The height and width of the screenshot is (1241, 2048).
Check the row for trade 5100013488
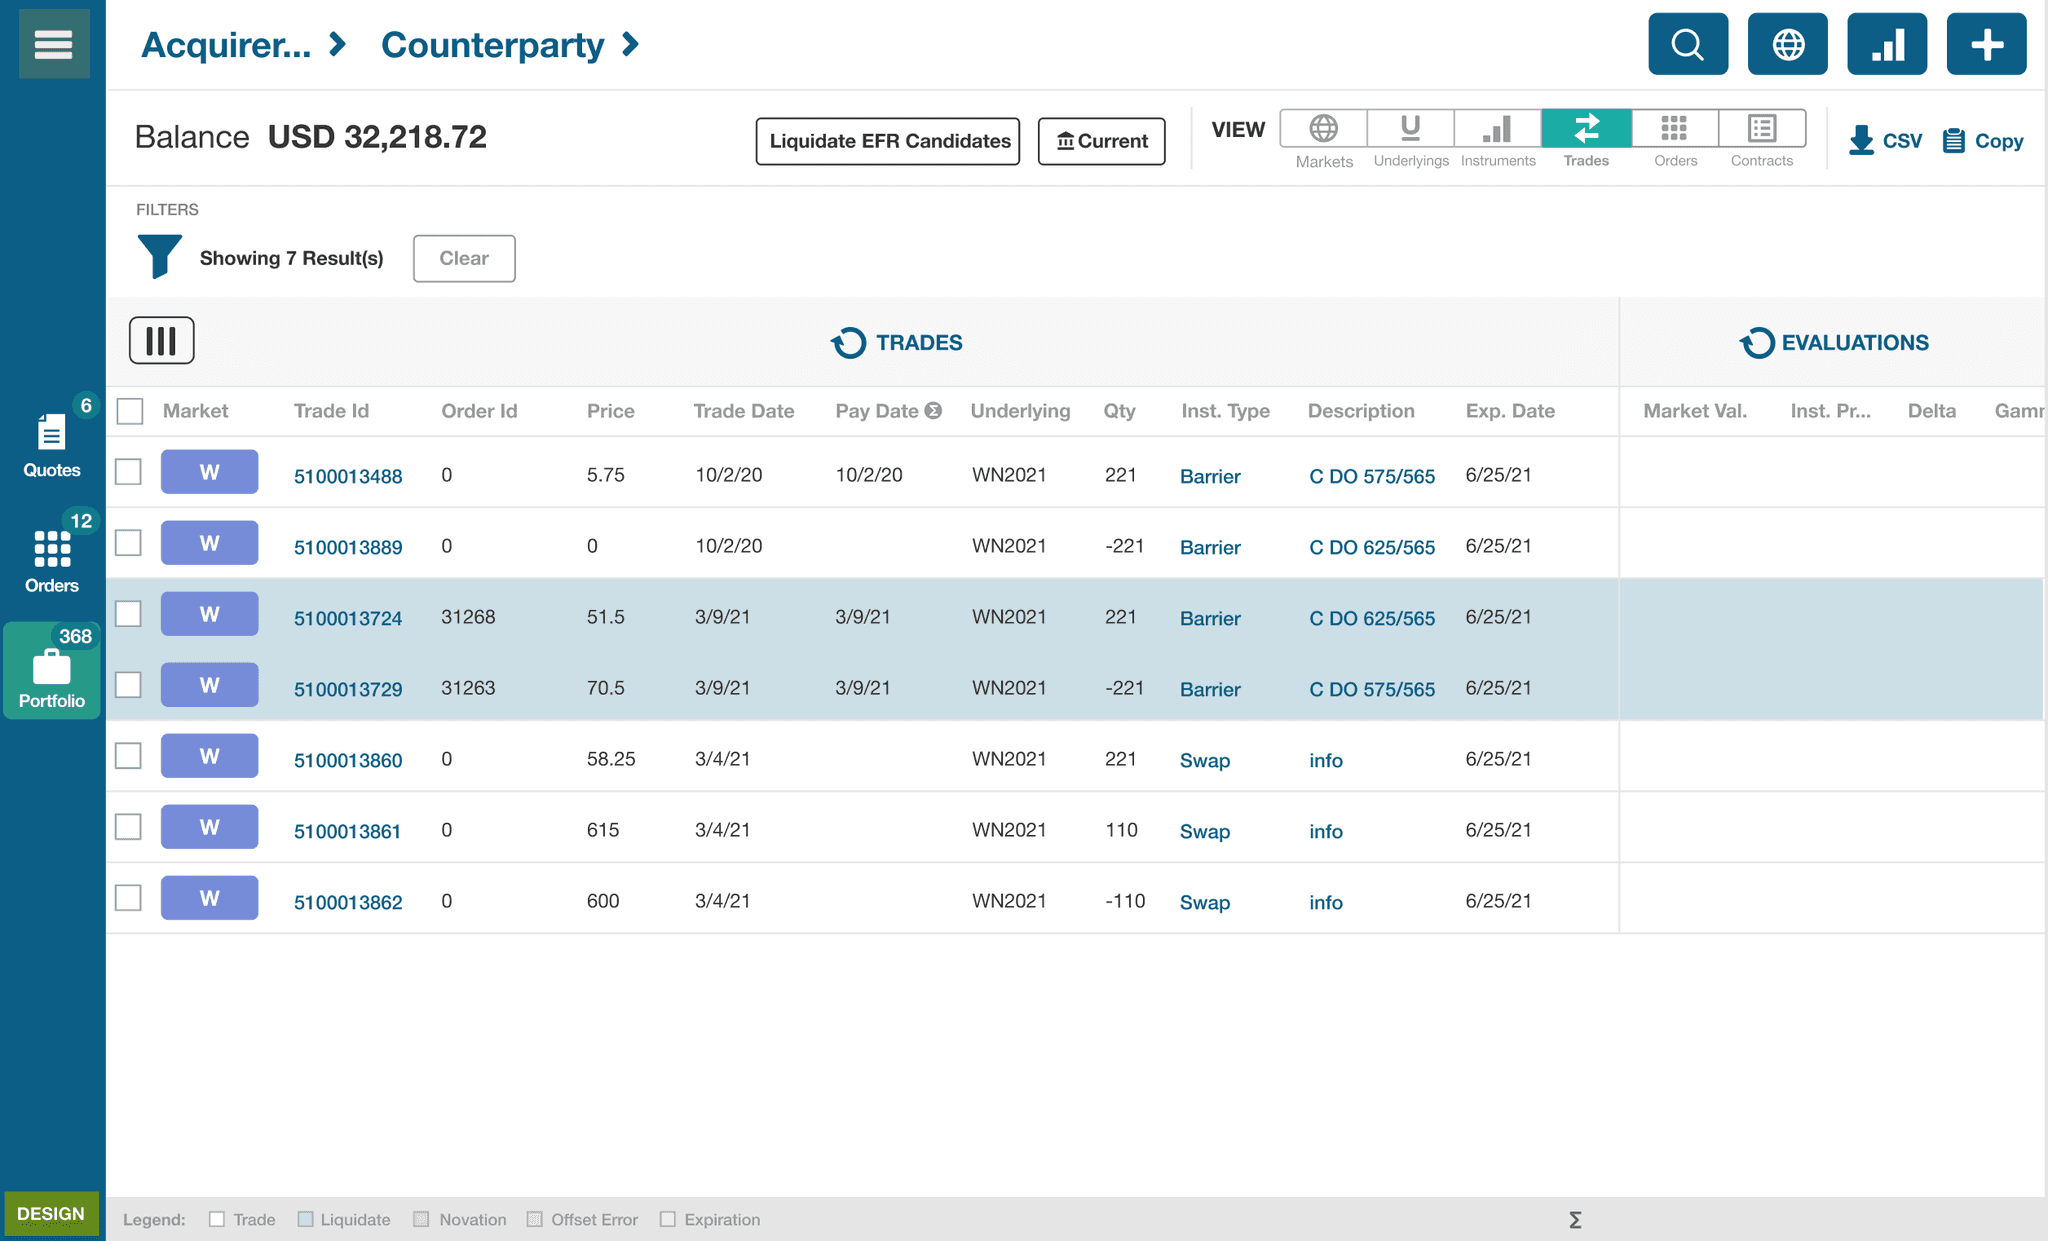(x=128, y=472)
